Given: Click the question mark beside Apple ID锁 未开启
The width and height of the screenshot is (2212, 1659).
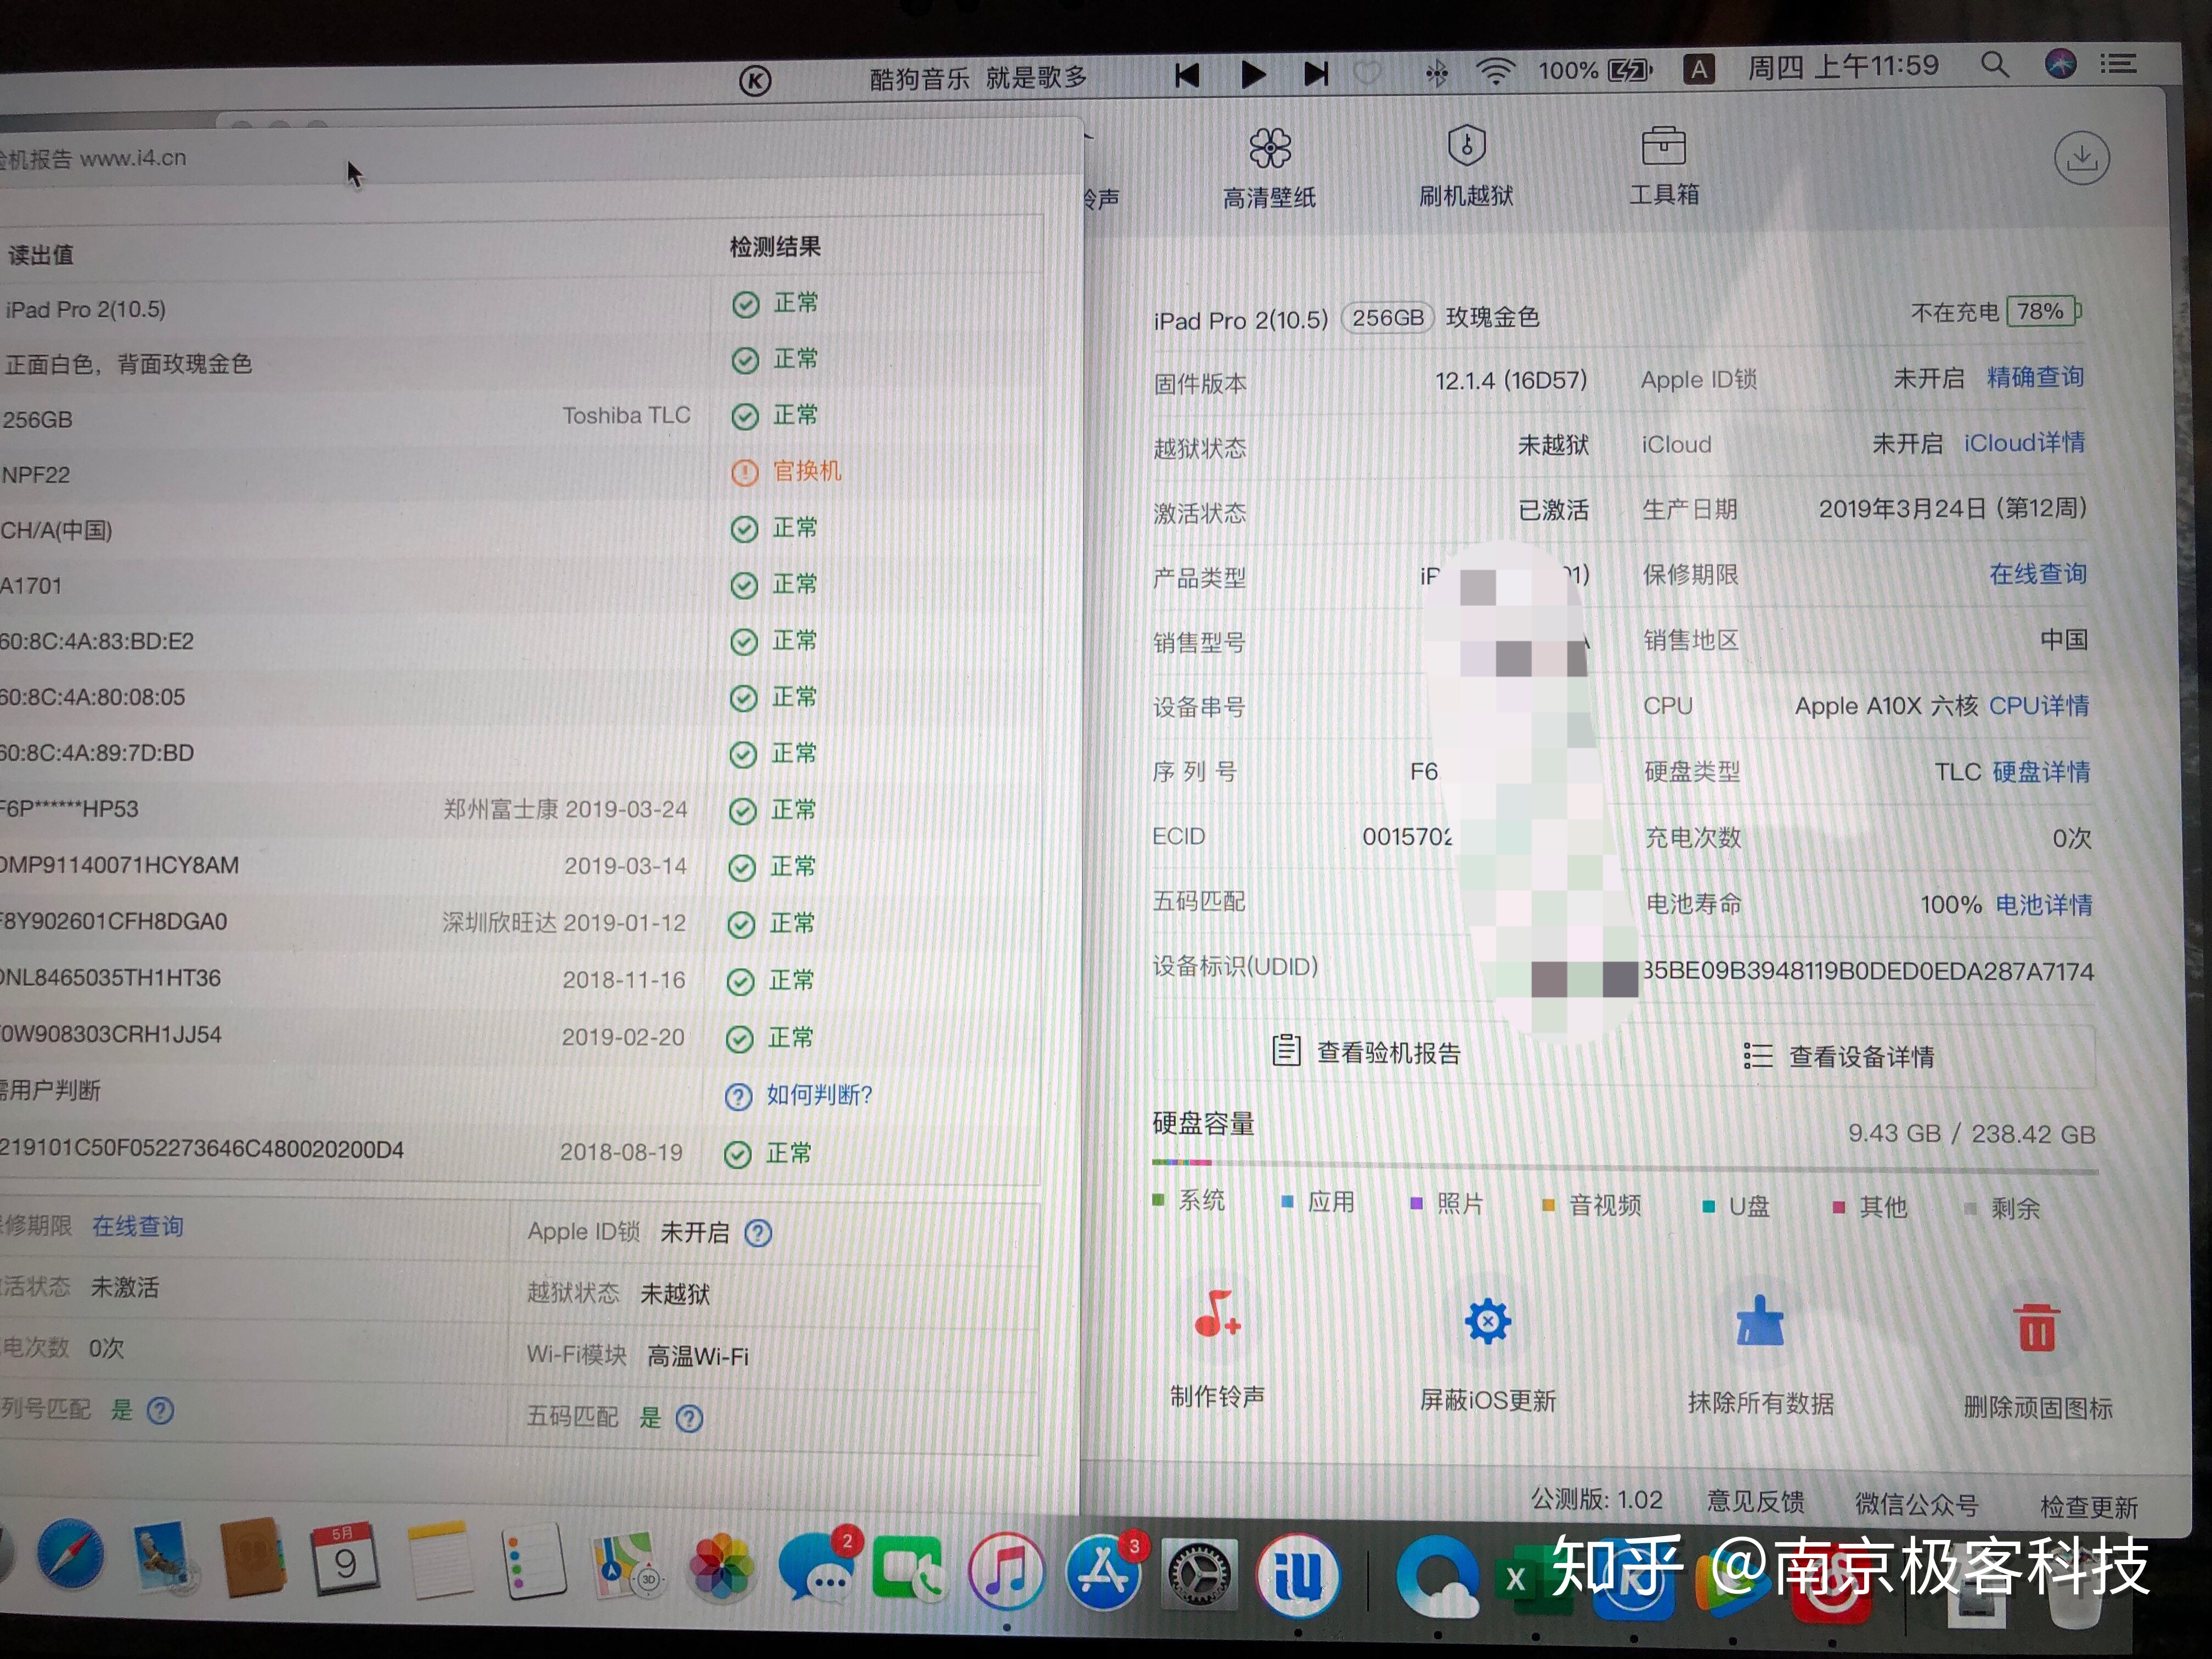Looking at the screenshot, I should coord(758,1233).
